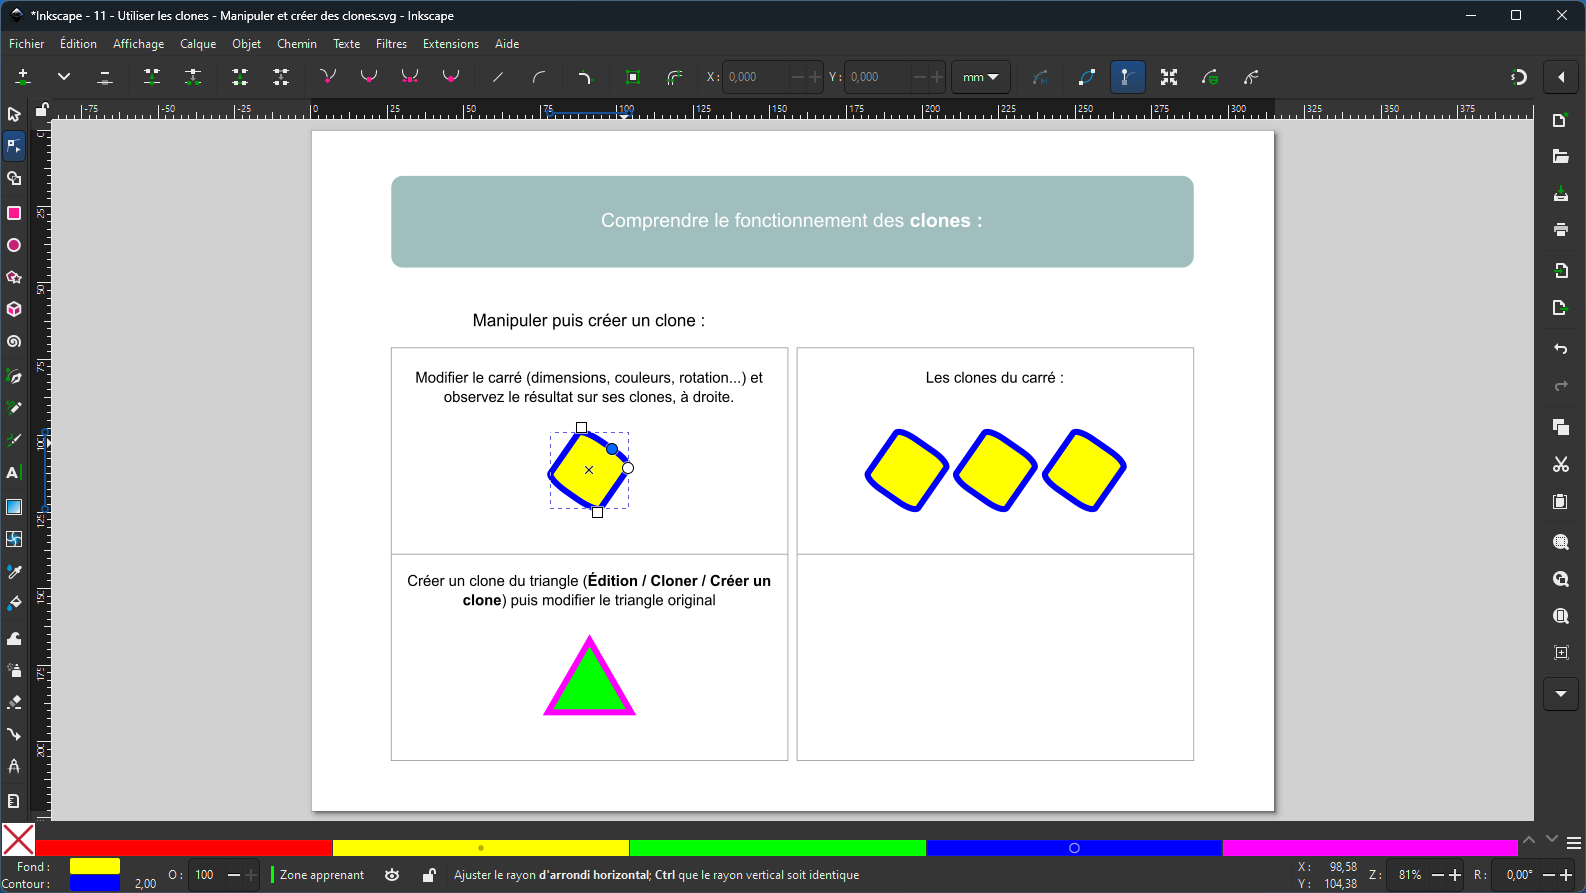Delete segment between two nodes
The width and height of the screenshot is (1586, 893).
point(281,77)
